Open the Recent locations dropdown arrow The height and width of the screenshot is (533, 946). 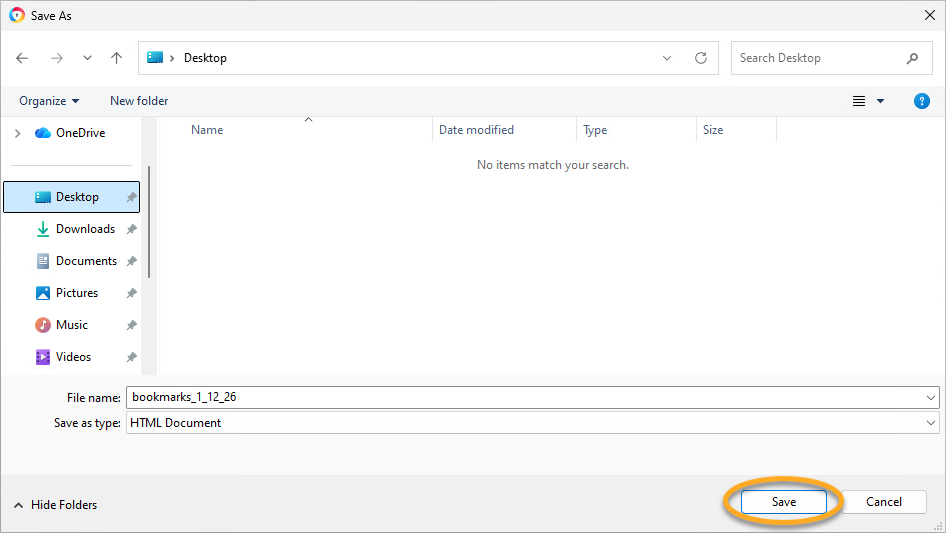pos(87,58)
